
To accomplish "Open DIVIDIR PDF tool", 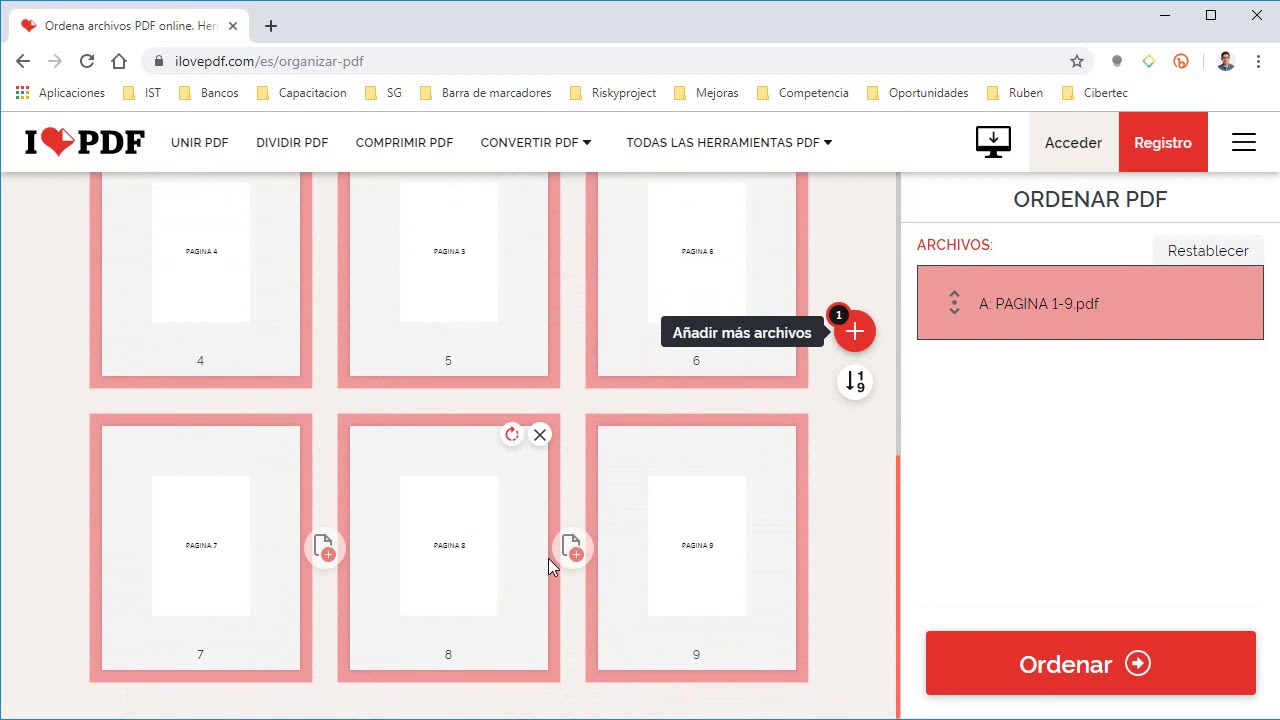I will tap(292, 142).
